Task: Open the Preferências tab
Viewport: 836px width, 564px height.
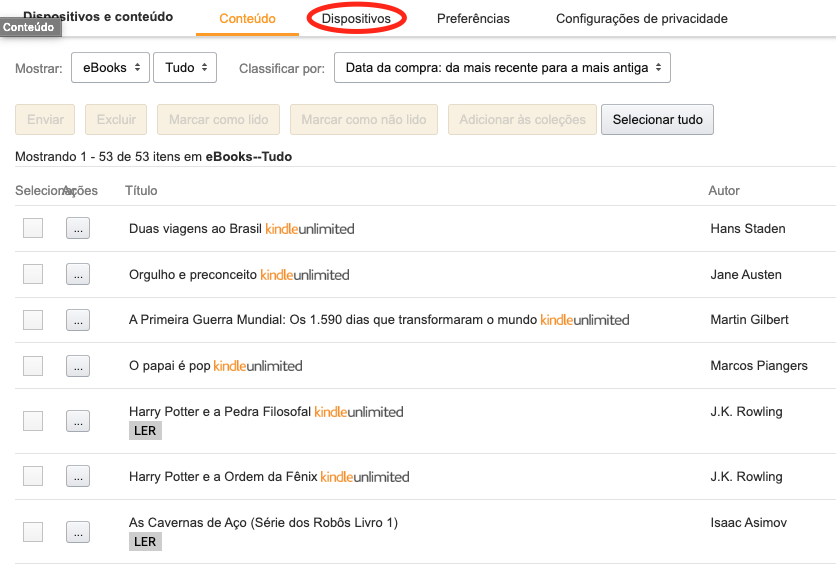Action: point(473,19)
